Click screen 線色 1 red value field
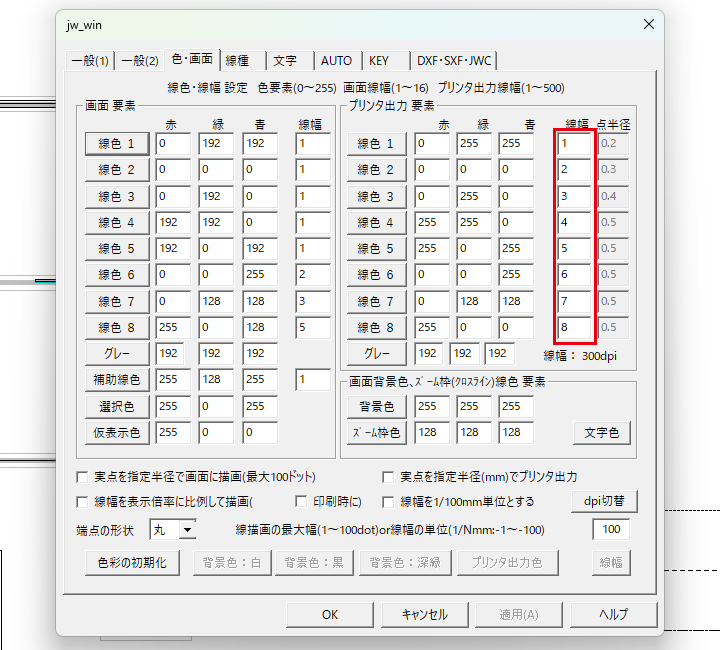 [x=173, y=144]
